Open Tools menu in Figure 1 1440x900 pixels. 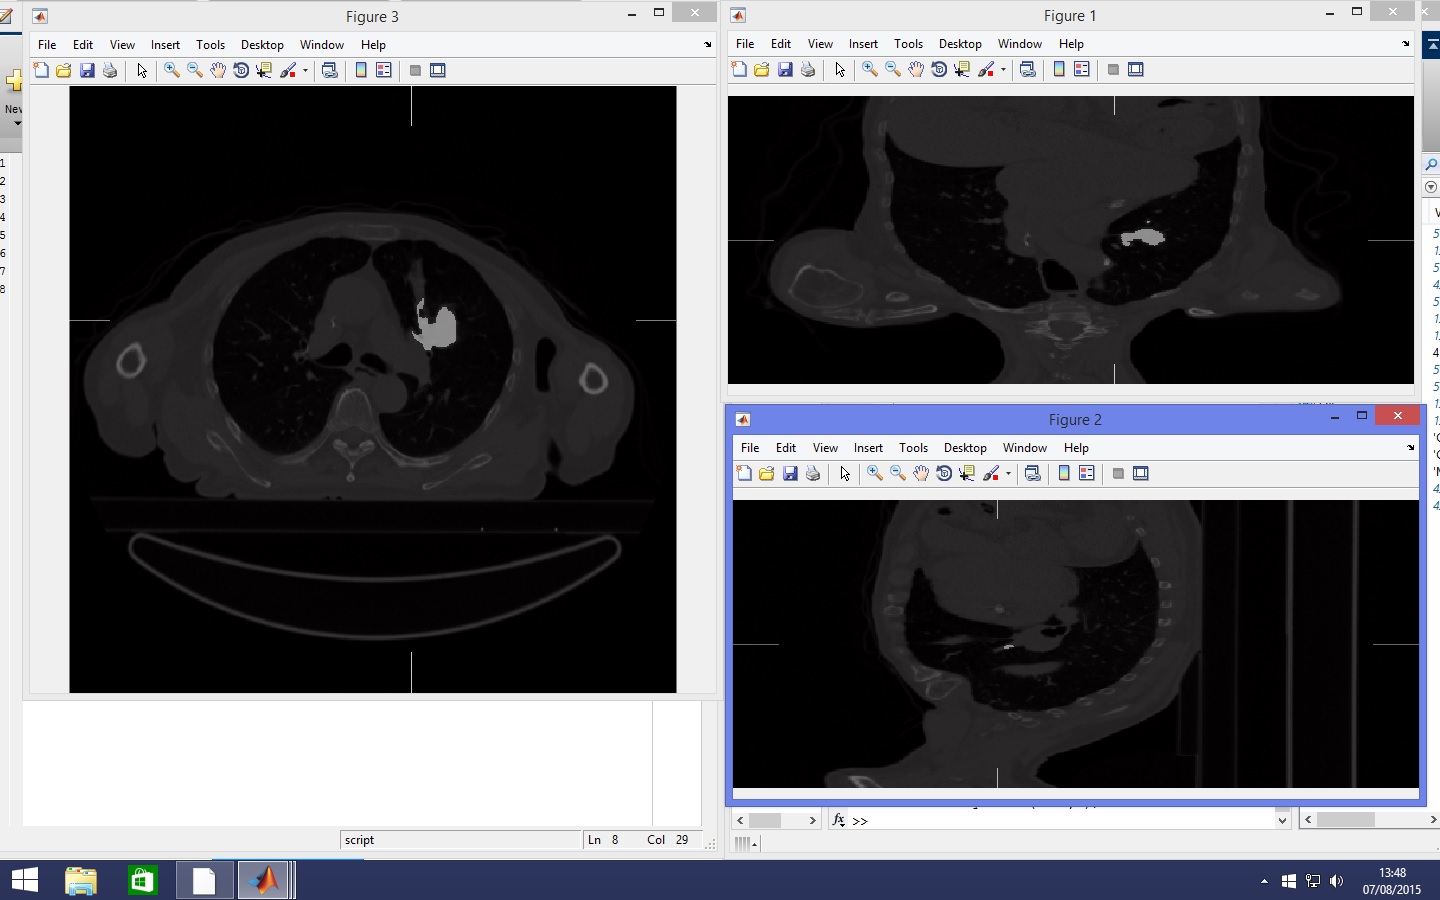908,44
